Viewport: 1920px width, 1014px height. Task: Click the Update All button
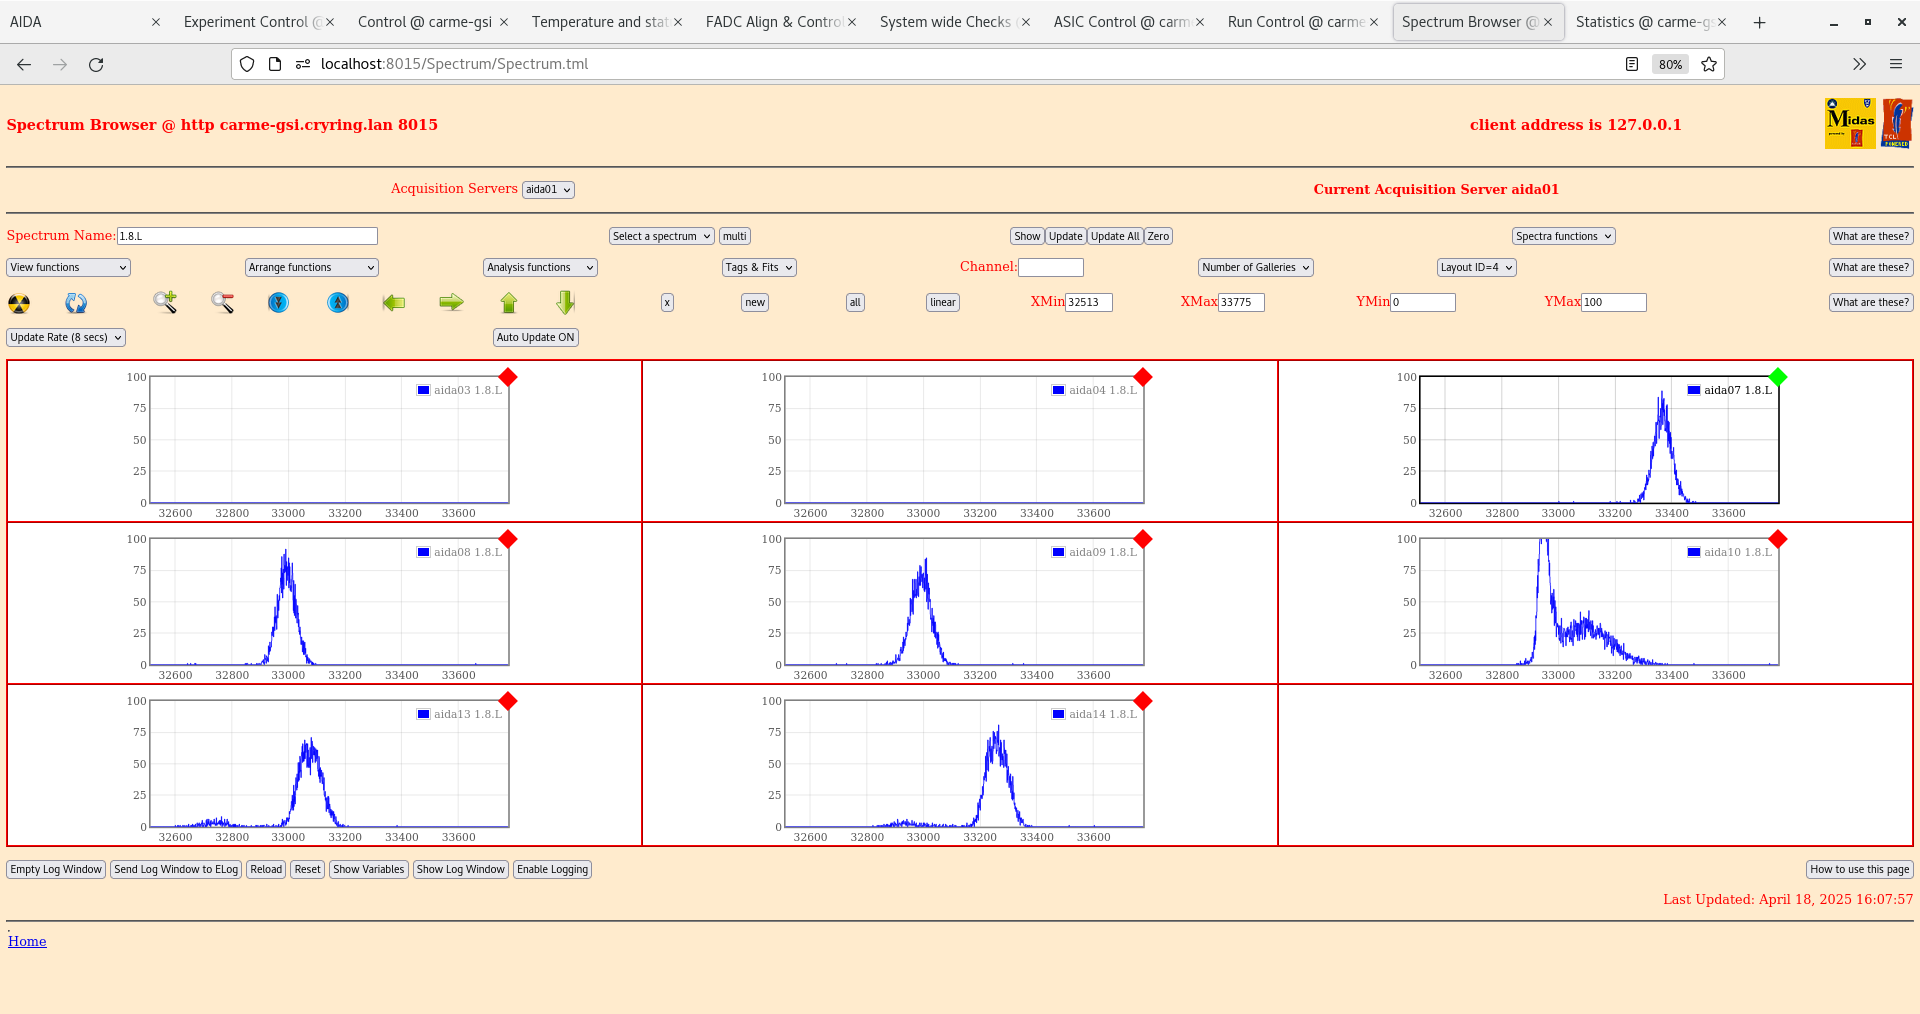point(1114,236)
